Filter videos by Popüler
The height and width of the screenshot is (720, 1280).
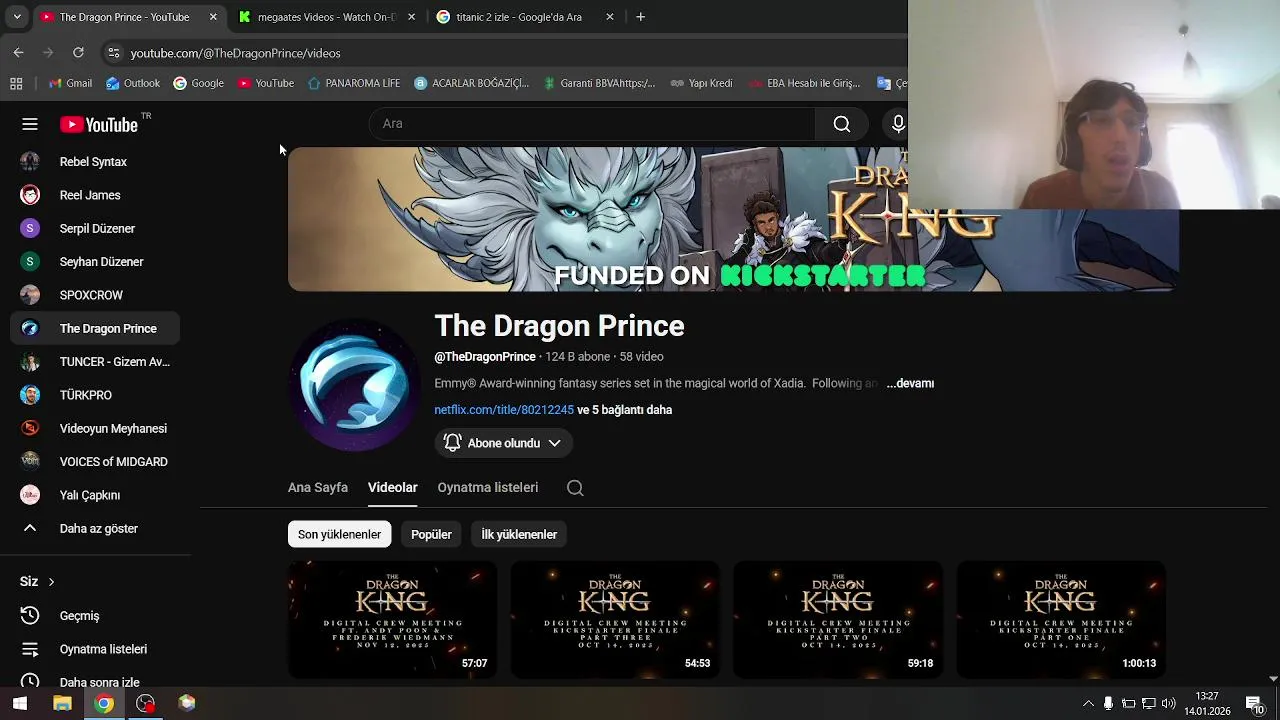(x=431, y=534)
